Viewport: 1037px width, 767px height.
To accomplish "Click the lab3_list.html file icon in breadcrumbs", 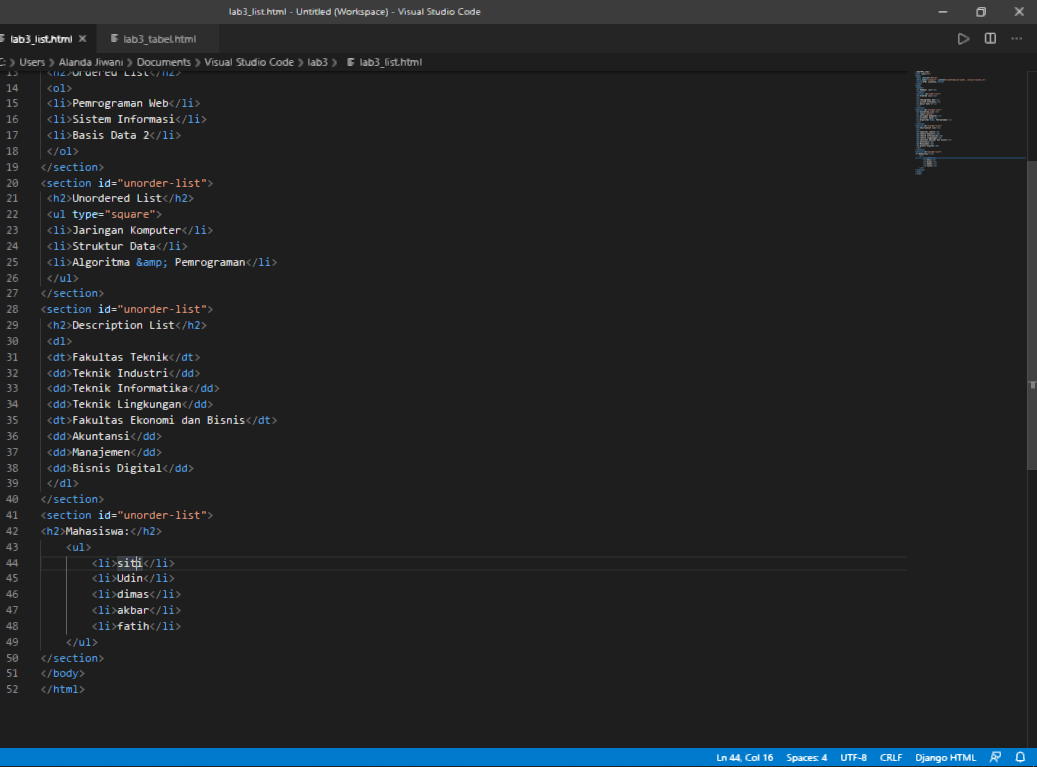I will (x=350, y=61).
